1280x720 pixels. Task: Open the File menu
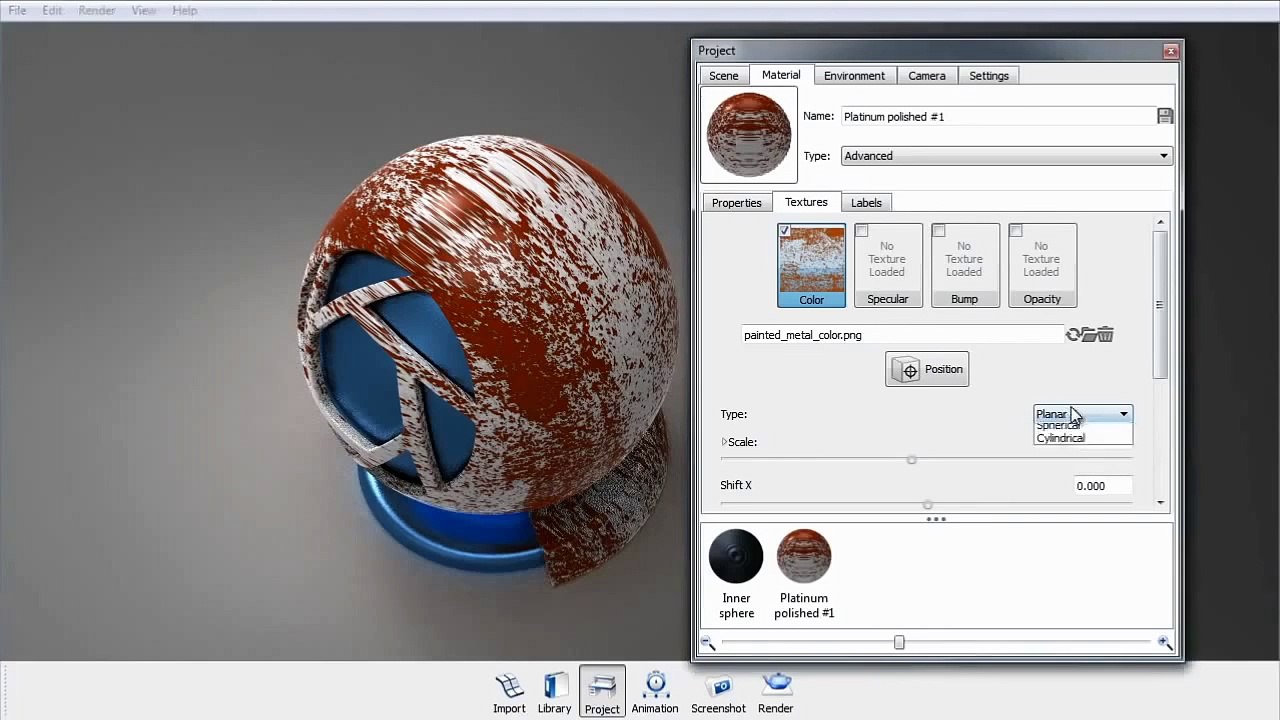[17, 10]
